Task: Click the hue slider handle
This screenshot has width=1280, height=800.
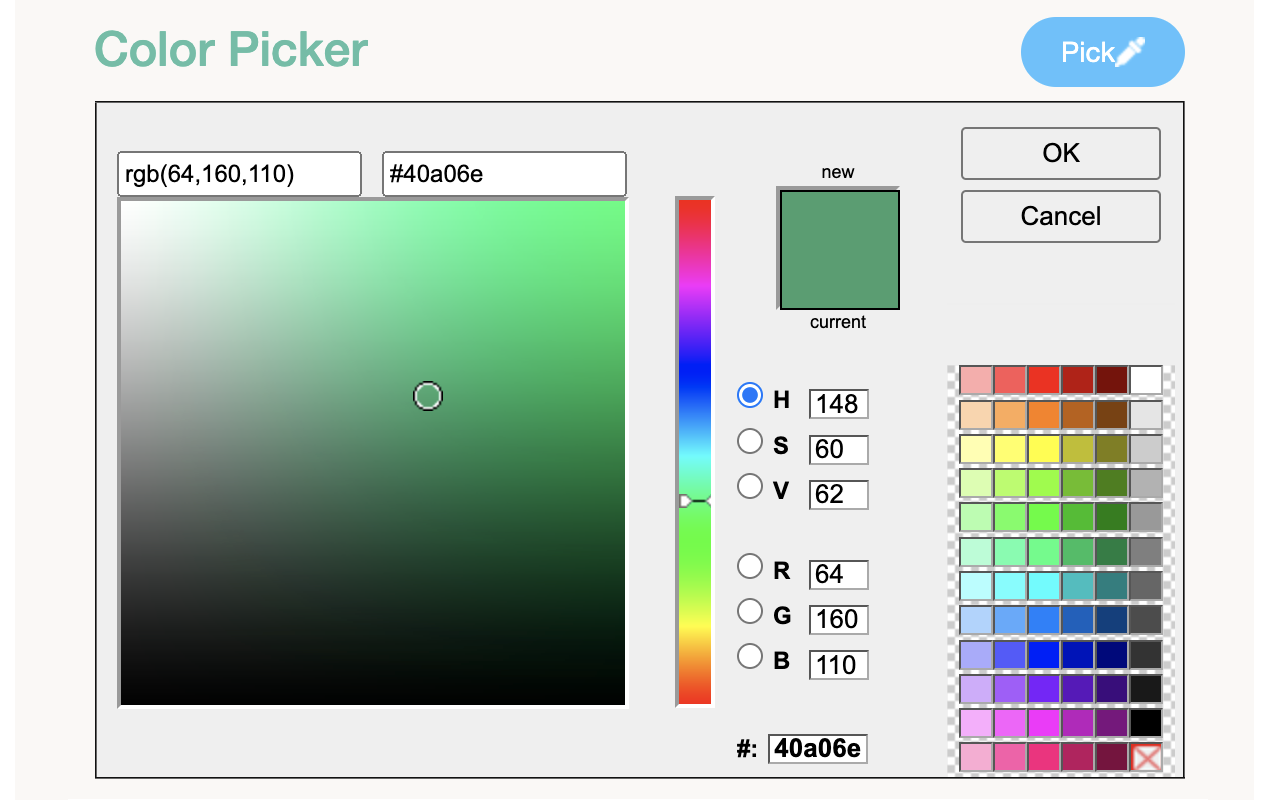Action: coord(694,500)
